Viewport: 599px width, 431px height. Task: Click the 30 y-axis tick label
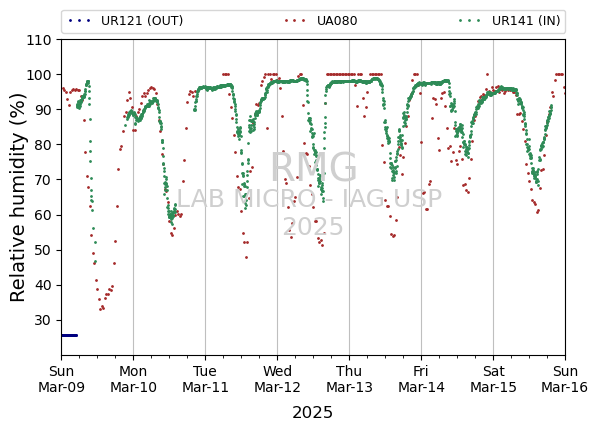tap(43, 320)
